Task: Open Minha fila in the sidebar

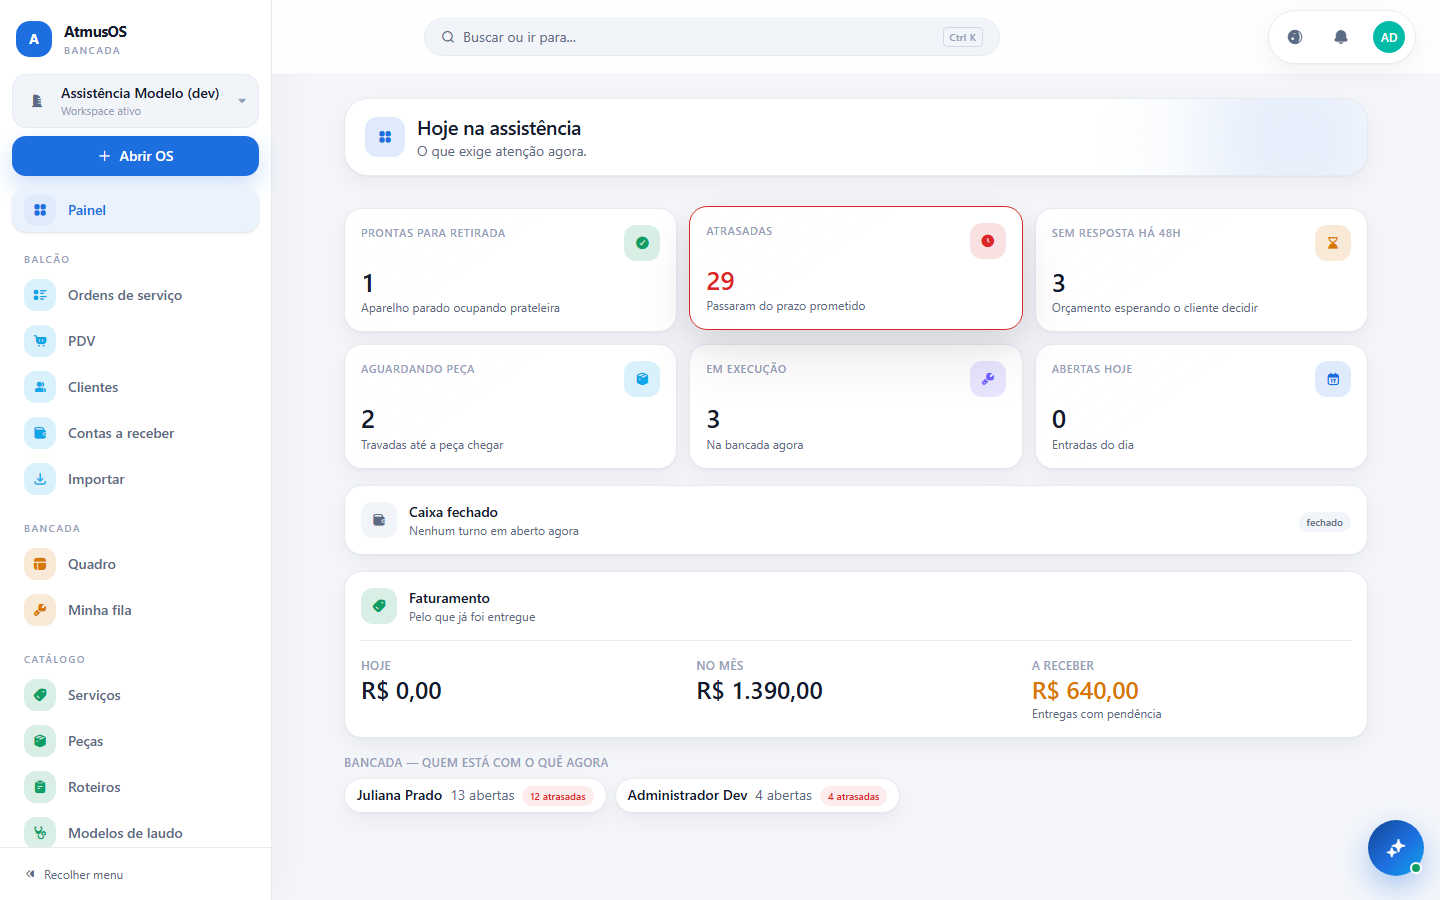Action: coord(135,610)
